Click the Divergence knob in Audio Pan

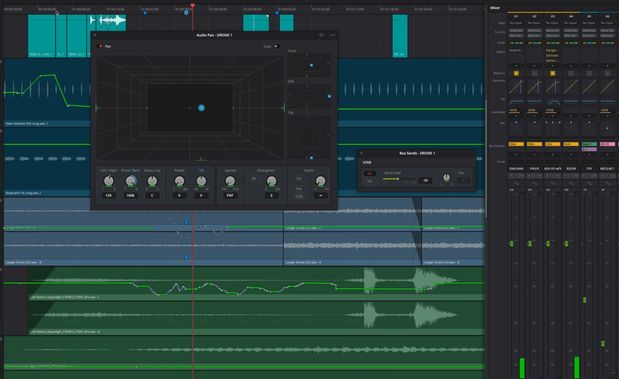click(x=271, y=181)
